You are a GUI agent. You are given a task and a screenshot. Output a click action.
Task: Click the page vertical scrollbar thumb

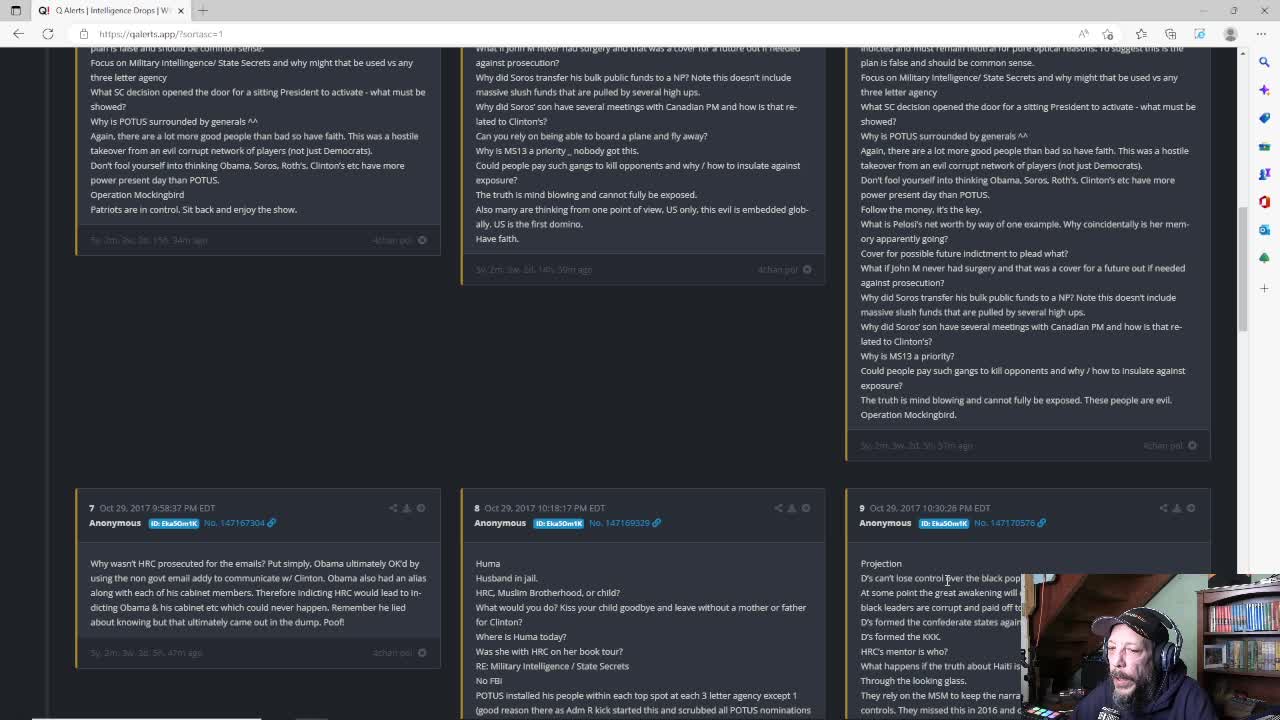(1243, 268)
